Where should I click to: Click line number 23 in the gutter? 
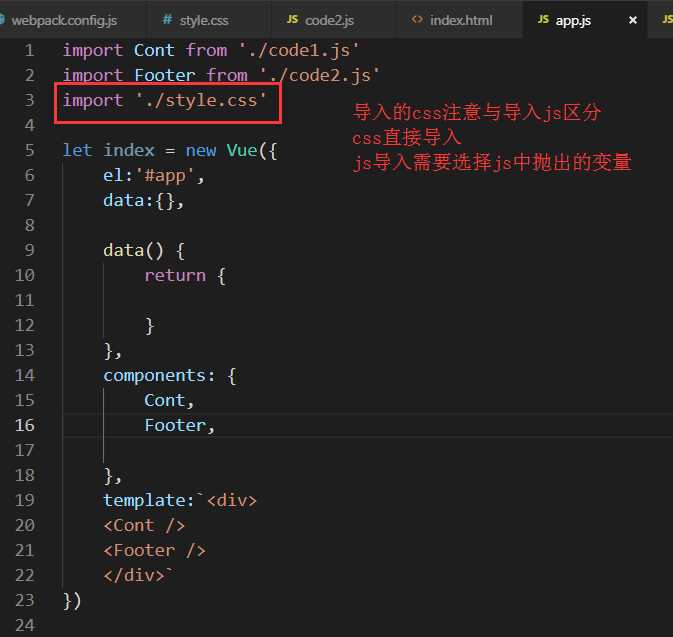click(25, 600)
